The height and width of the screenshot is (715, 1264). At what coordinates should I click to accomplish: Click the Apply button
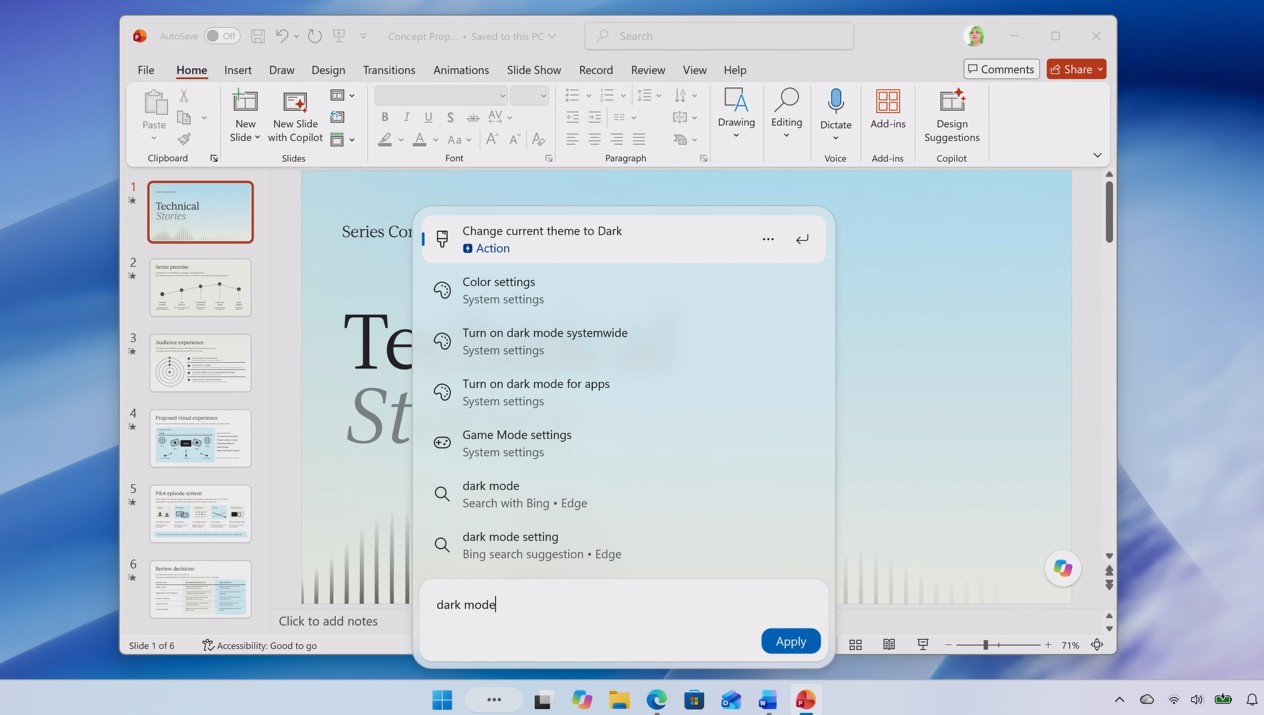[791, 641]
